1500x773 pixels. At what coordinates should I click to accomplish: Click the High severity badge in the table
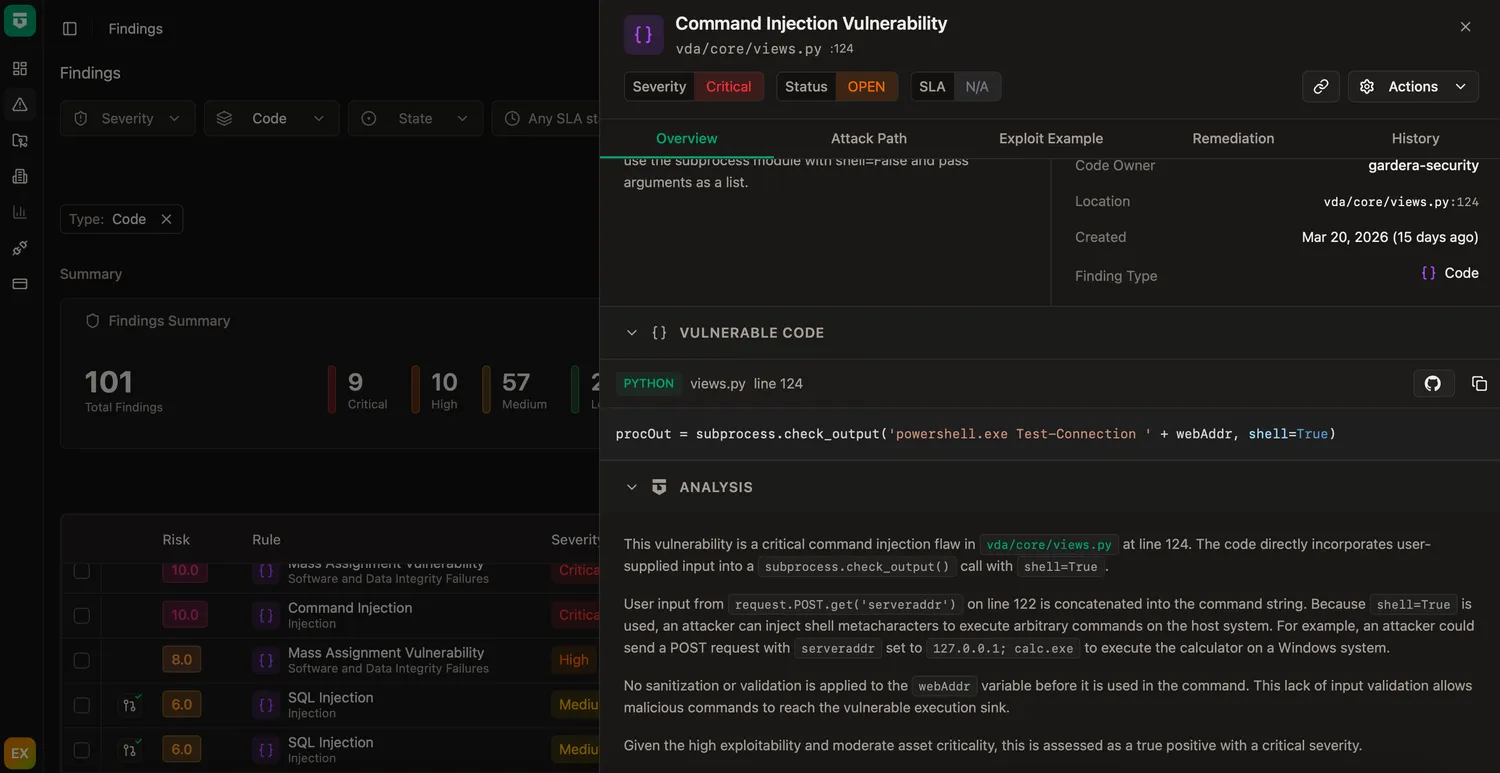[574, 660]
